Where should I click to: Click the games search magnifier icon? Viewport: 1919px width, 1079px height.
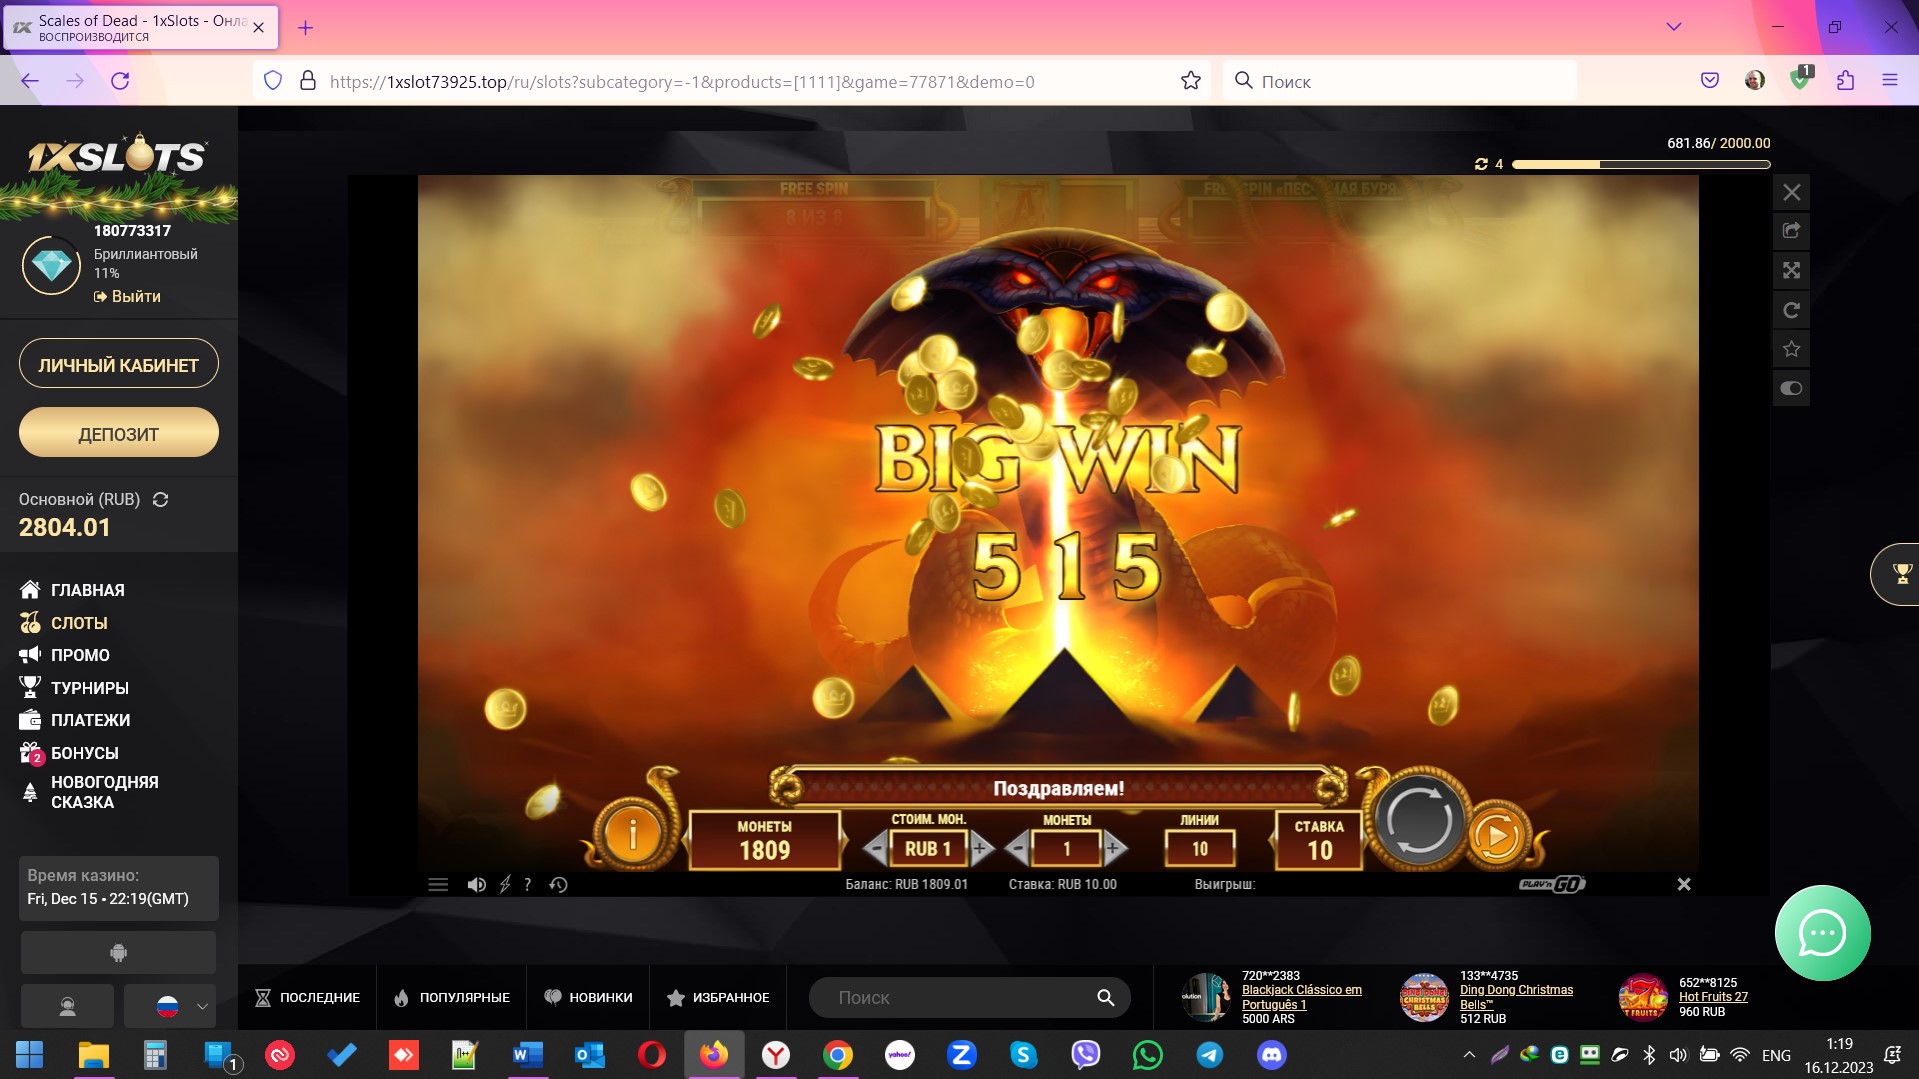coord(1105,998)
